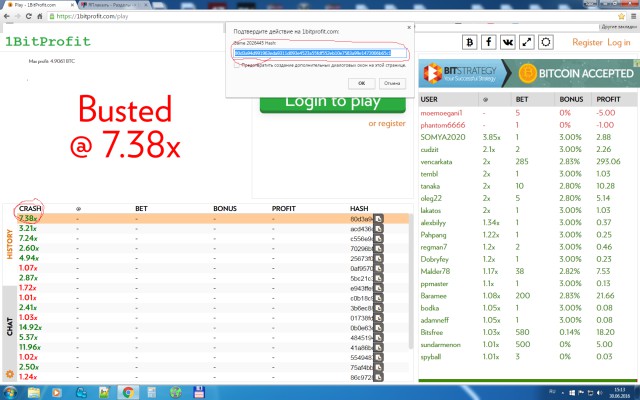Open File Explorer folder on the taskbar

34,393
